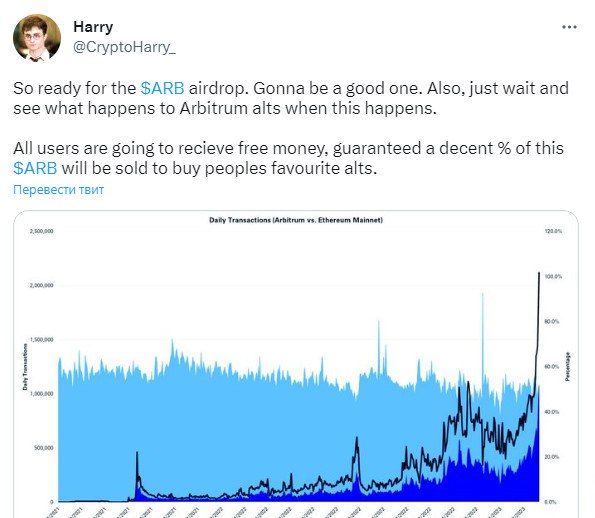Click the 'Перевести твит' translate link
Image resolution: width=595 pixels, height=518 pixels.
58,189
